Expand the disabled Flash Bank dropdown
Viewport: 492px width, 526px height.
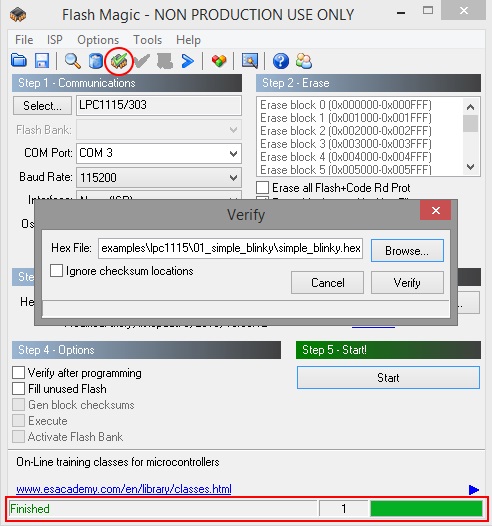[x=233, y=129]
